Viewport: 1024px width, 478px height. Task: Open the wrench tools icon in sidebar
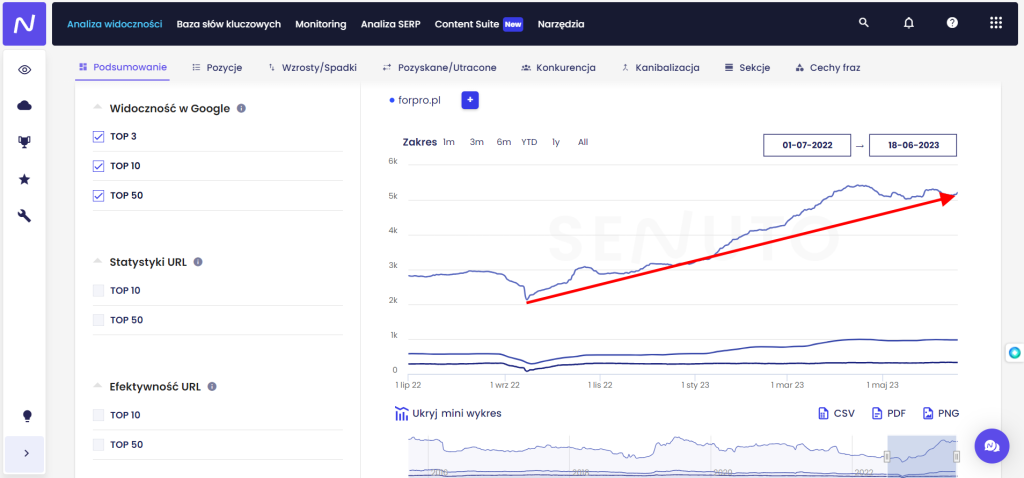[24, 215]
